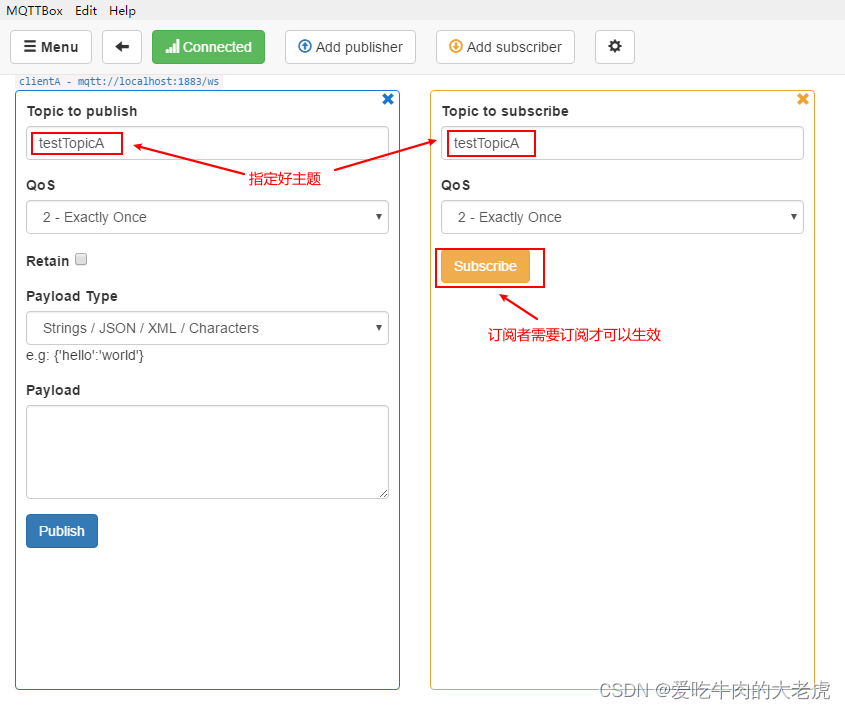Open the Menu hamburger button
Image resolution: width=845 pixels, height=709 pixels.
coord(51,47)
